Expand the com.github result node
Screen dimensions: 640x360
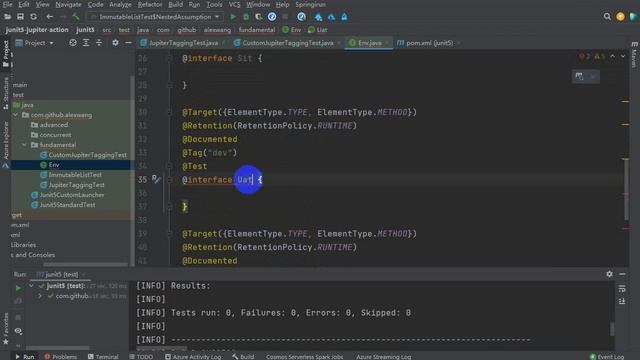pos(40,296)
